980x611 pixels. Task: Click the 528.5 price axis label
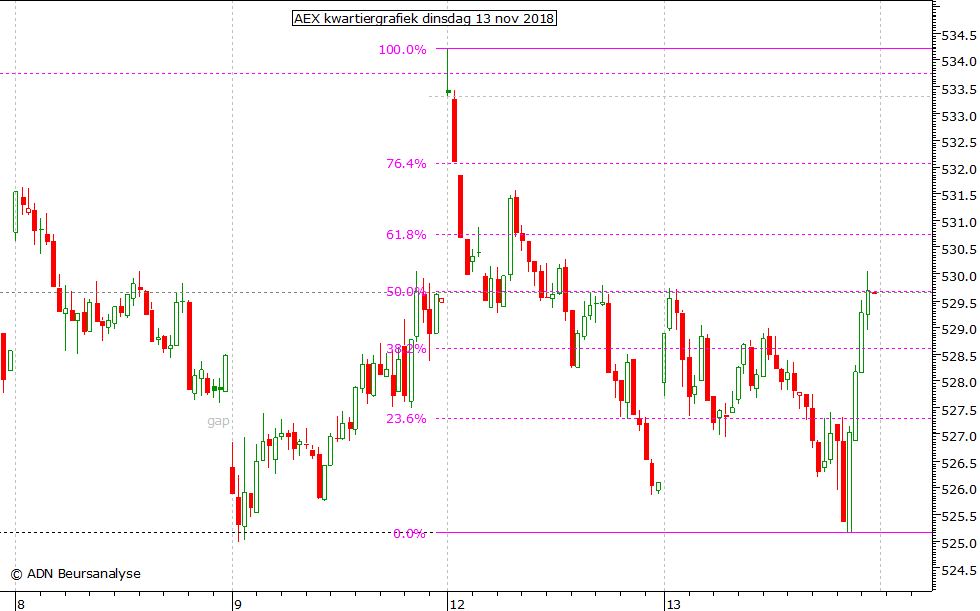(x=959, y=357)
